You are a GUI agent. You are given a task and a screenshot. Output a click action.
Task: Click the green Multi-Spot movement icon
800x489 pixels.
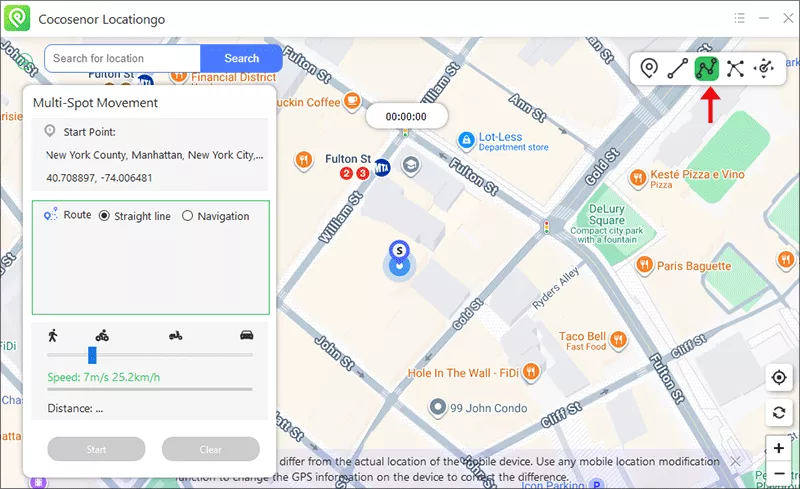tap(707, 68)
